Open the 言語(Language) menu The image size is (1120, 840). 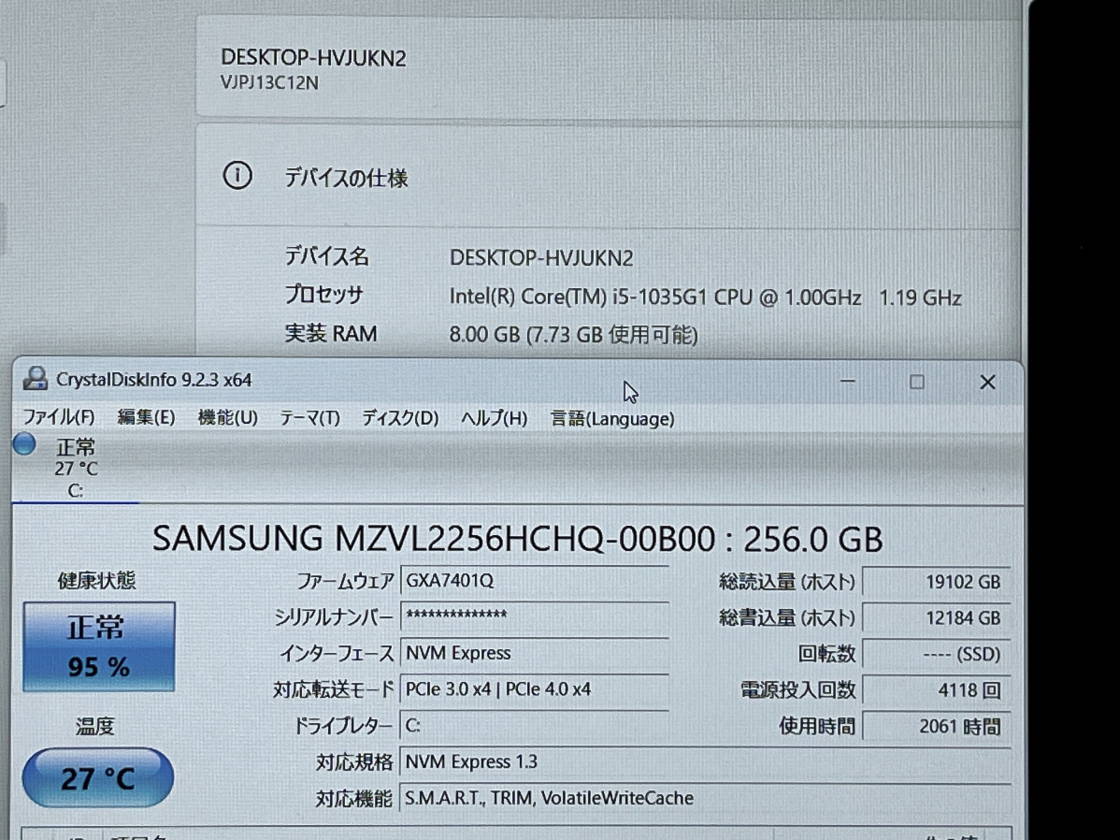tap(612, 419)
